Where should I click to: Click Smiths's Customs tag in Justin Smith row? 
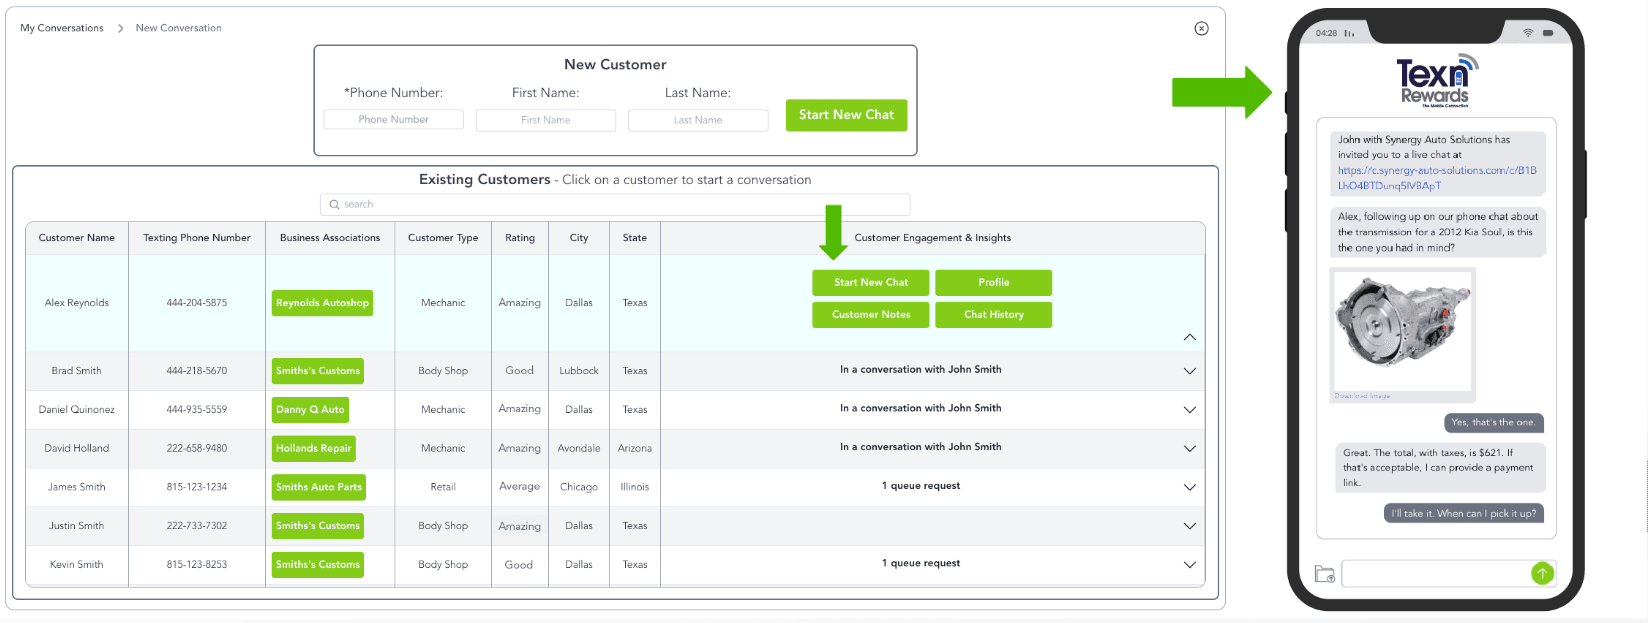pyautogui.click(x=318, y=526)
